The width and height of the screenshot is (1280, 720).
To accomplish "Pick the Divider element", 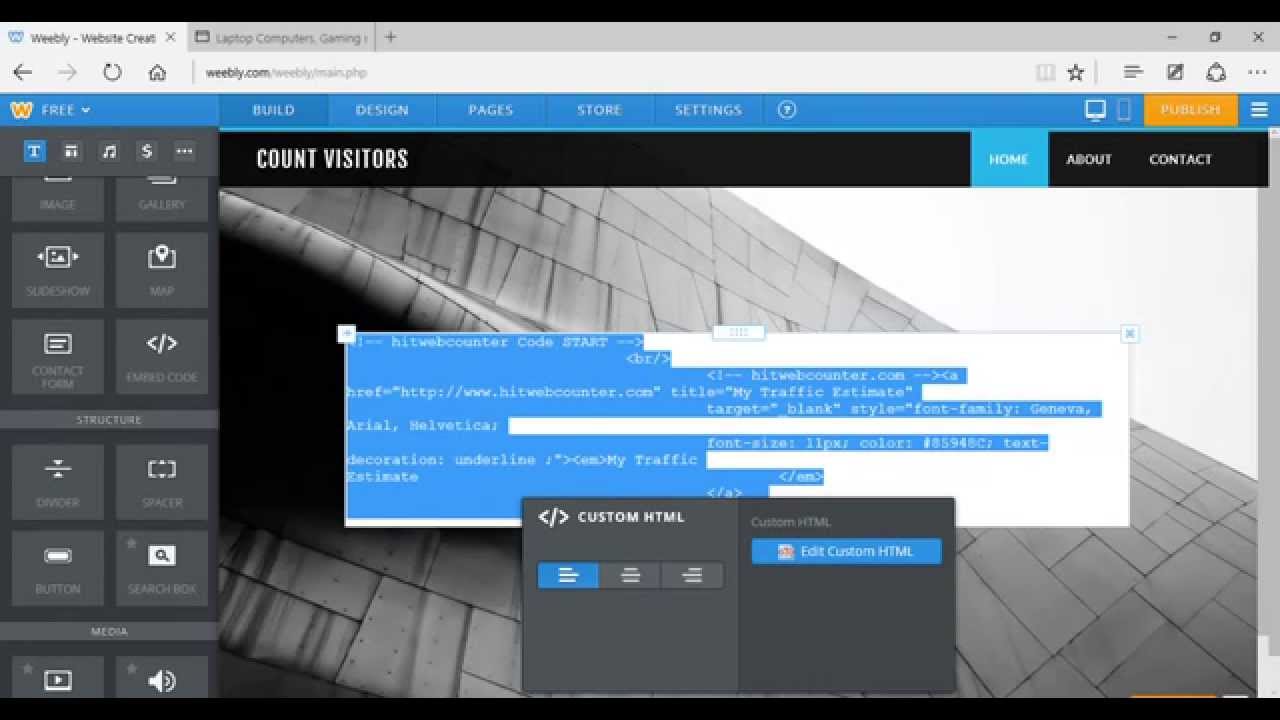I will [58, 482].
